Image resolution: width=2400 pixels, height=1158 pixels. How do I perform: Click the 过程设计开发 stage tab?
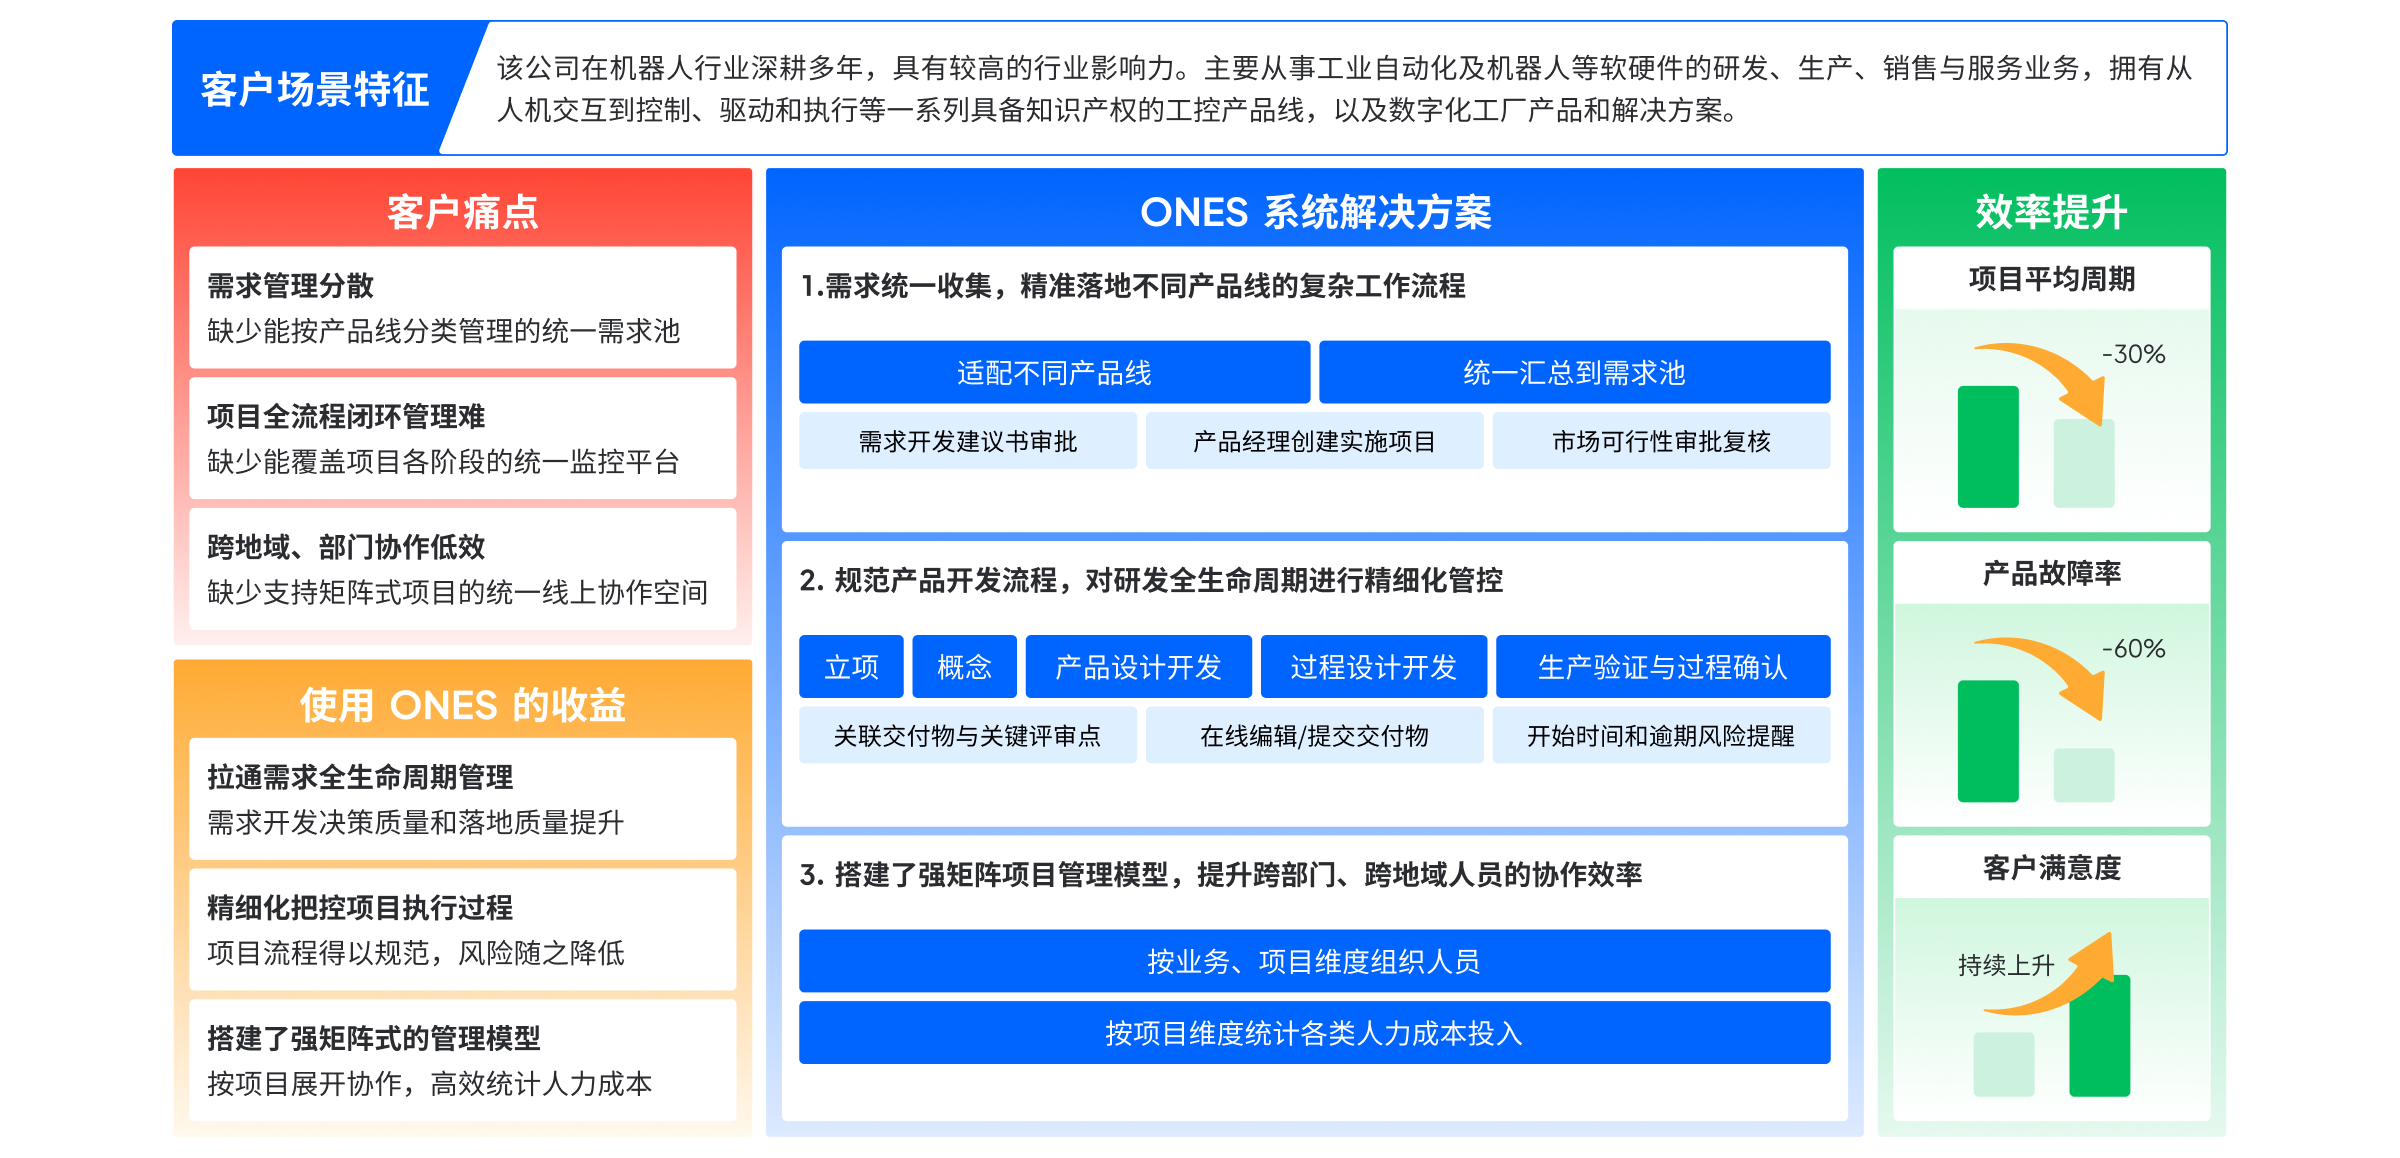(1374, 666)
